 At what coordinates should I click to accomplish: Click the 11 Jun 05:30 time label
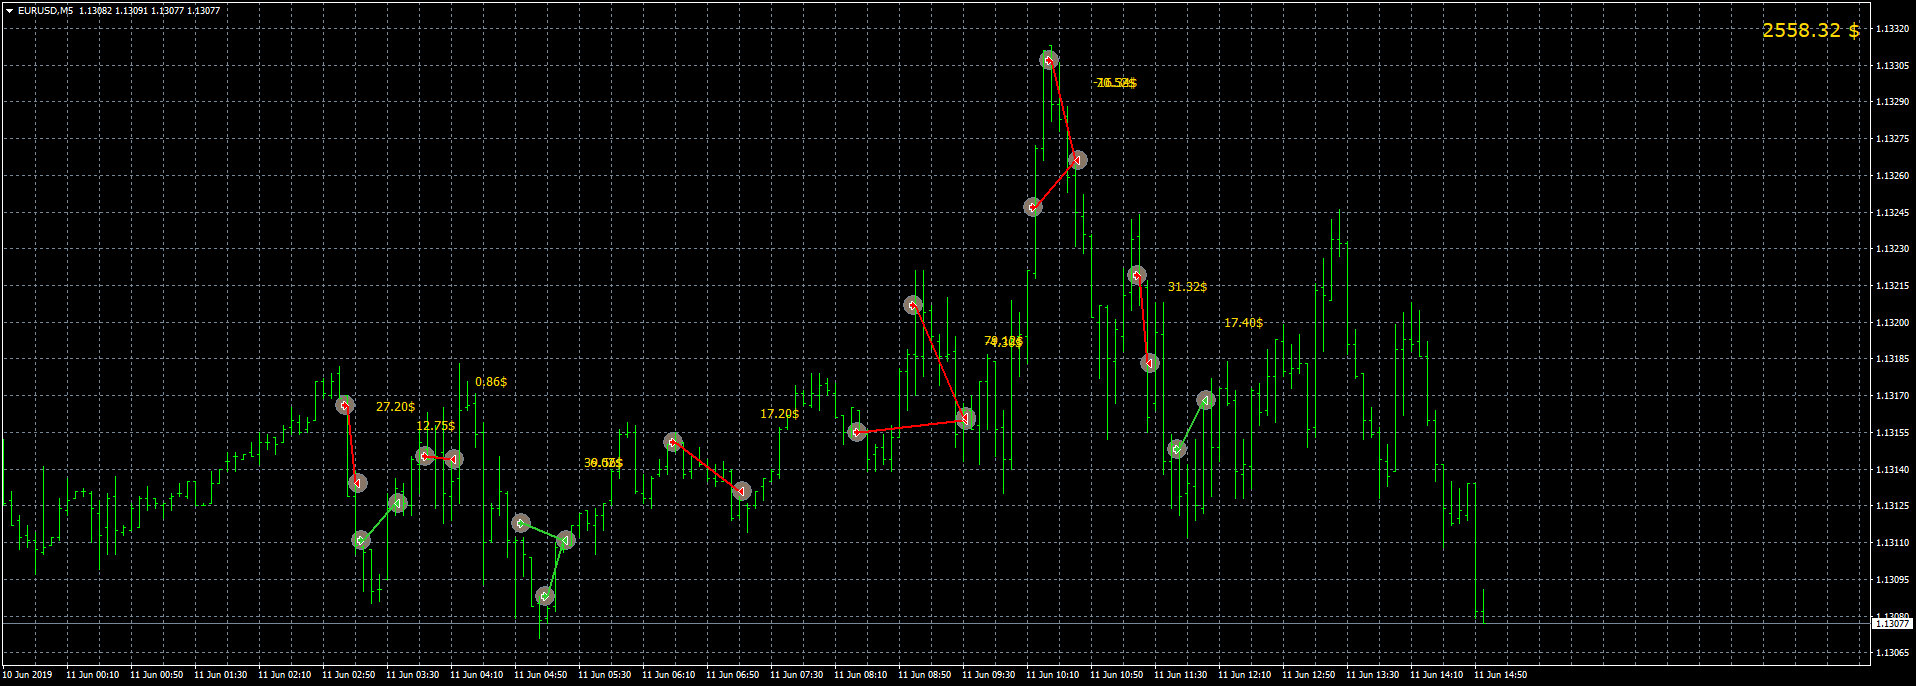[x=604, y=675]
